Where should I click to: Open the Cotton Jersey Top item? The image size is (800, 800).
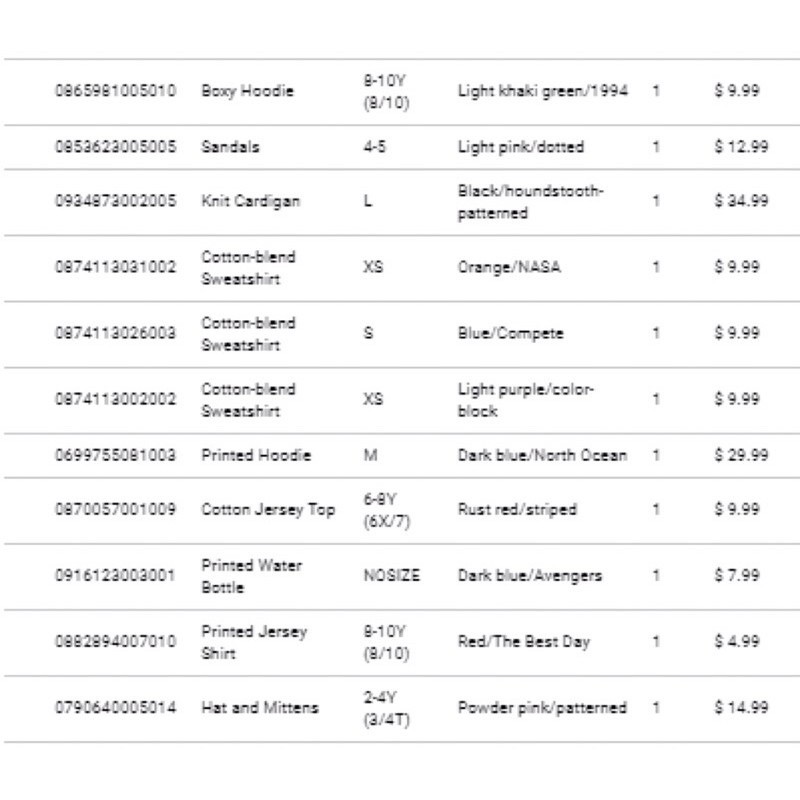pyautogui.click(x=268, y=509)
